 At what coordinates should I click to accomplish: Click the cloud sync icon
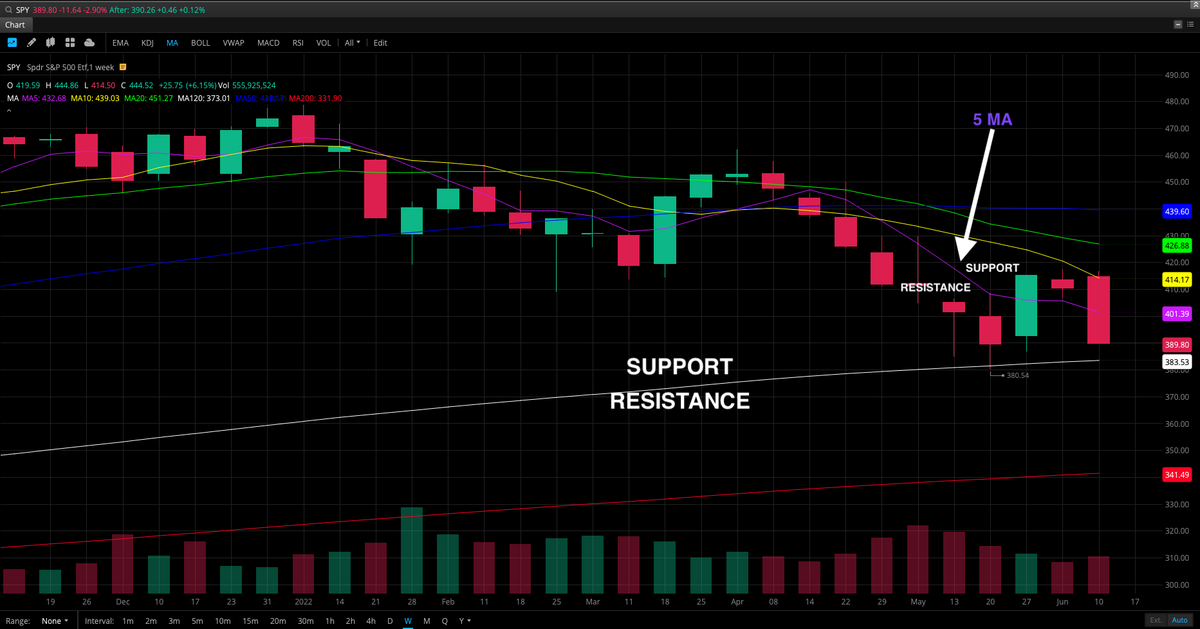(90, 43)
